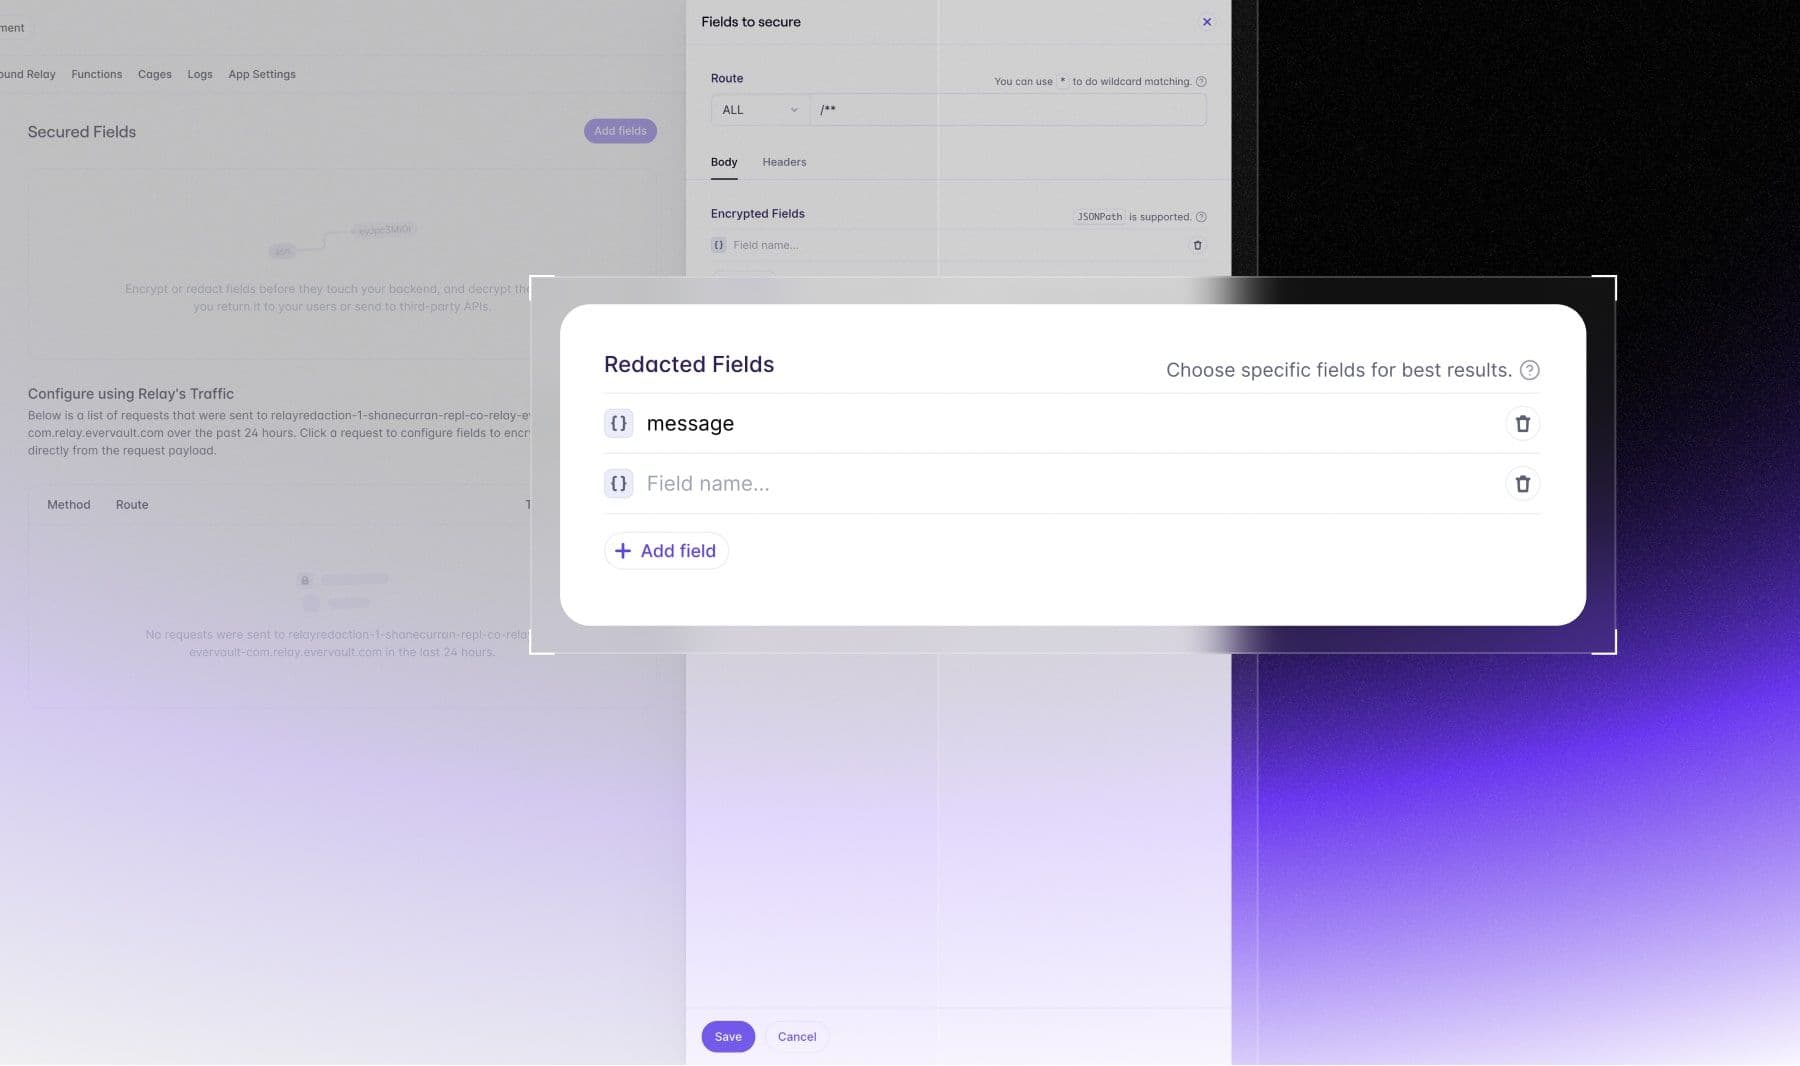The height and width of the screenshot is (1066, 1800).
Task: Delete the Encrypted Fields entry with trash icon
Action: click(1197, 245)
